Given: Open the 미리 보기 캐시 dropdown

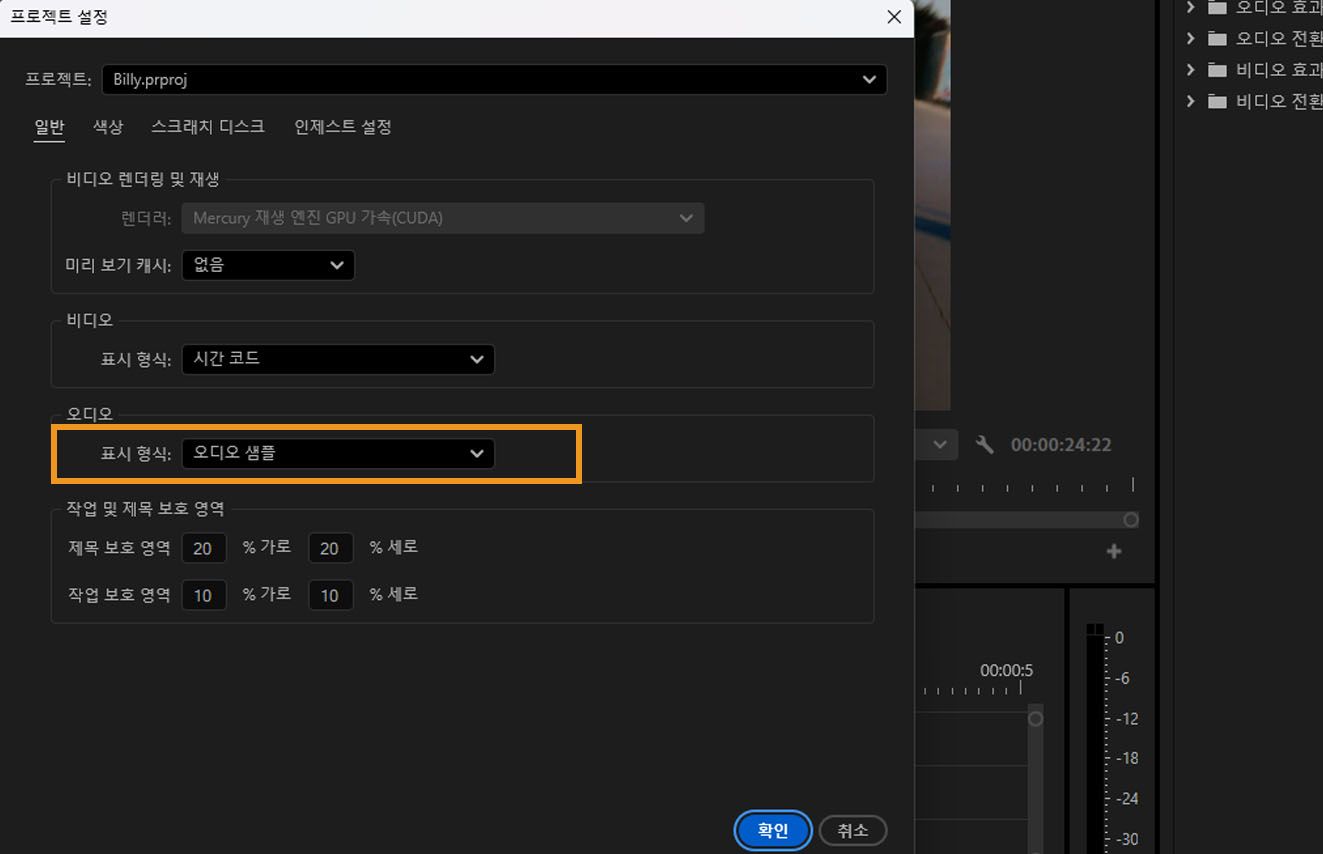Looking at the screenshot, I should pos(268,265).
